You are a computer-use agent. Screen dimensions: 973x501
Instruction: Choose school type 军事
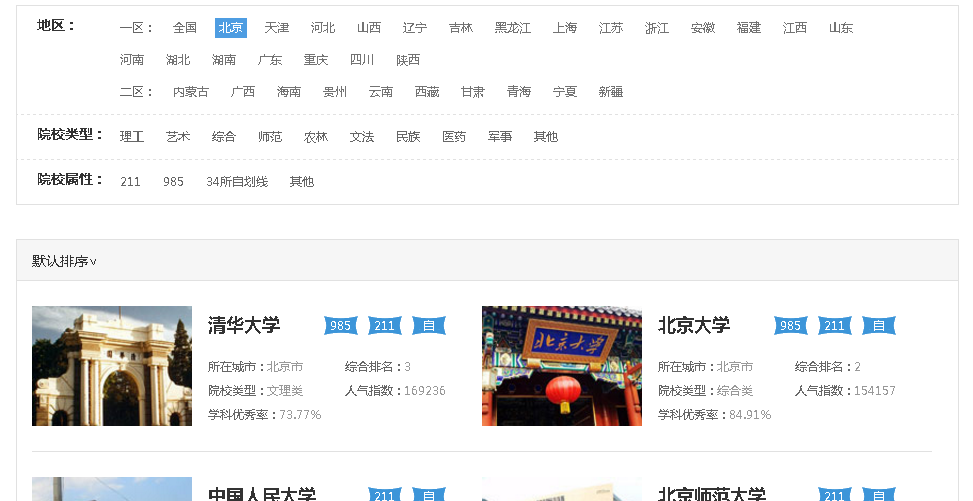[500, 137]
